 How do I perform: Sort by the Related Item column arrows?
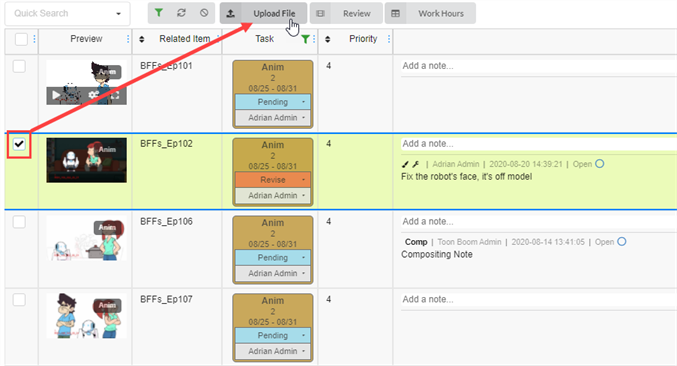coord(142,39)
